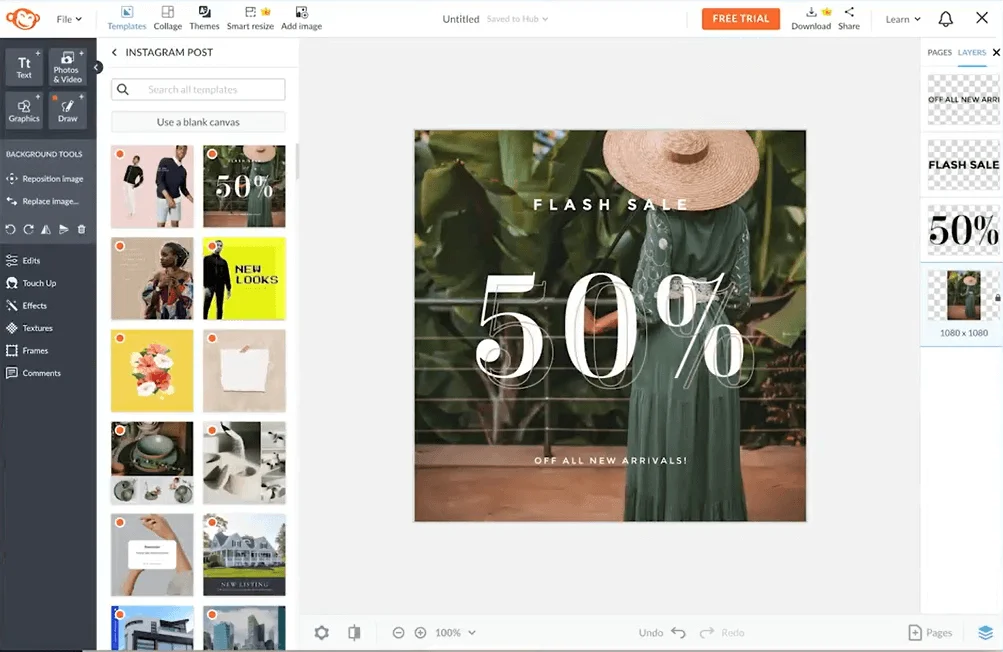The image size is (1003, 652).
Task: Open the 100% zoom level dropdown
Action: coord(455,632)
